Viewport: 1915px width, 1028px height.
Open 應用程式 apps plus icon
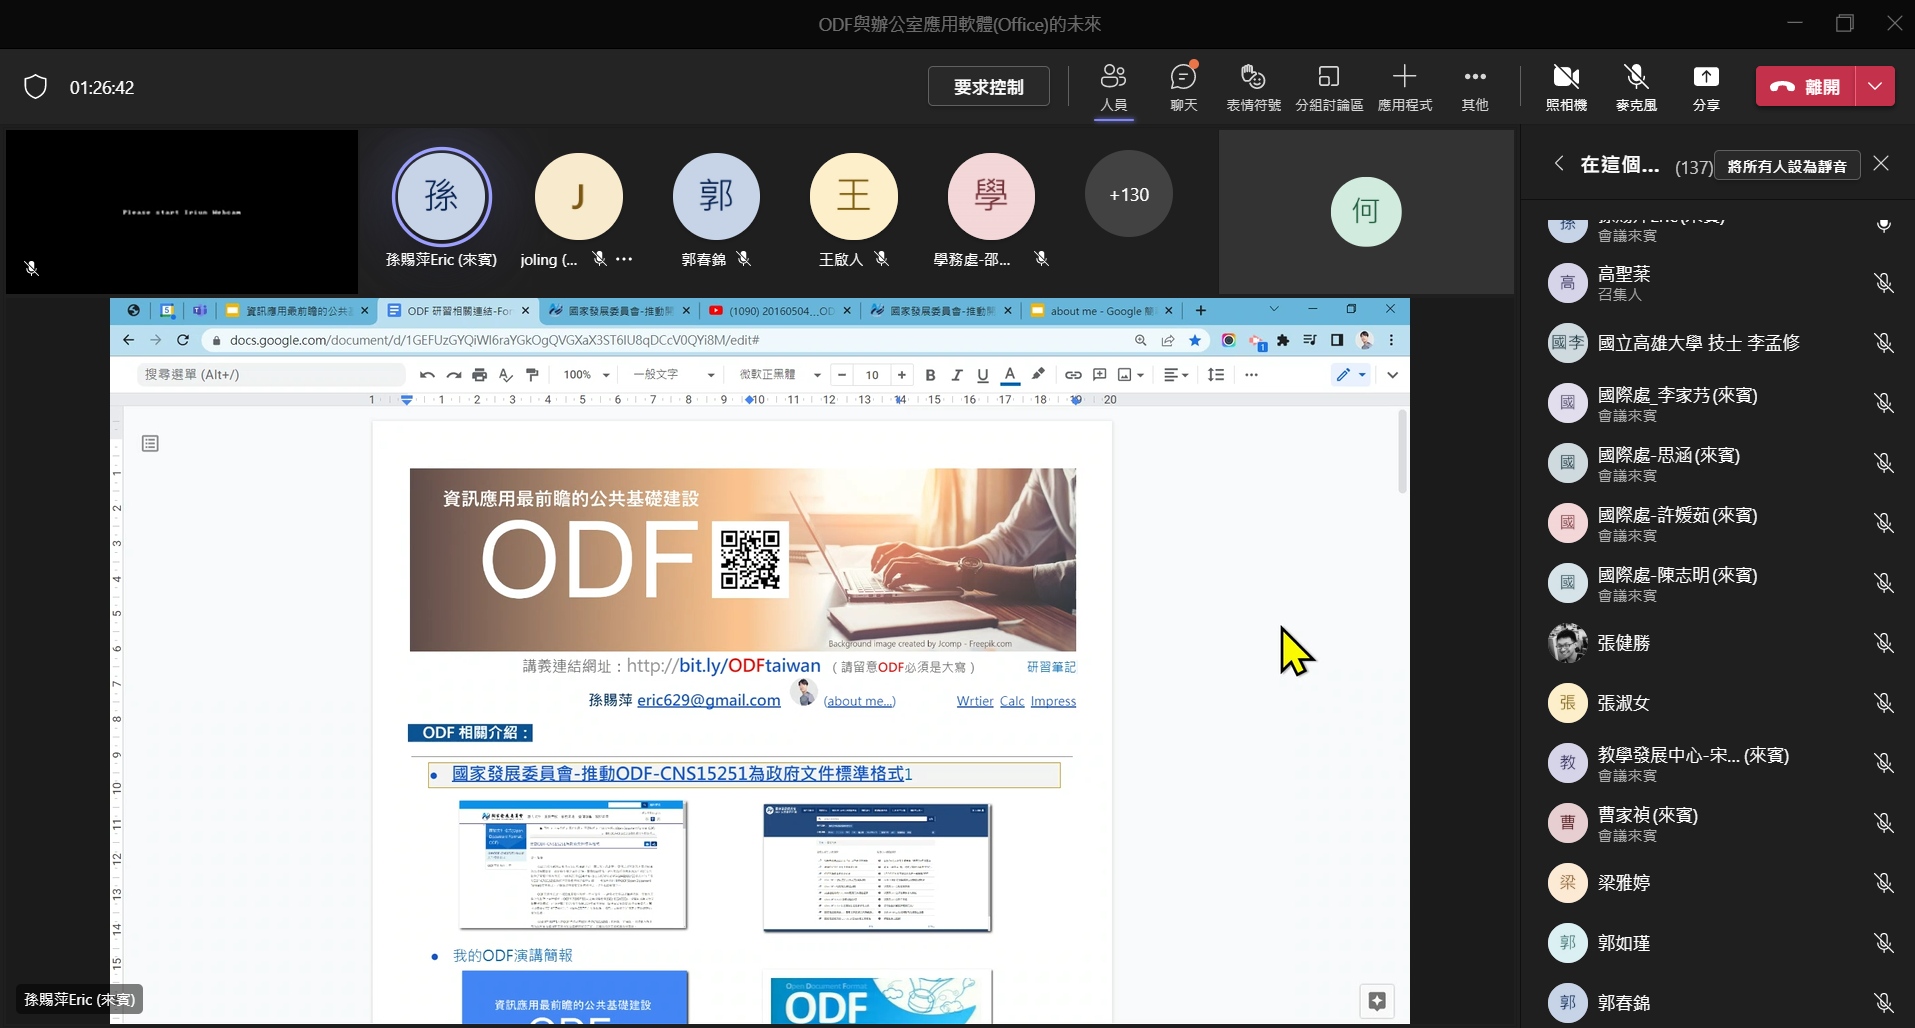(1404, 87)
